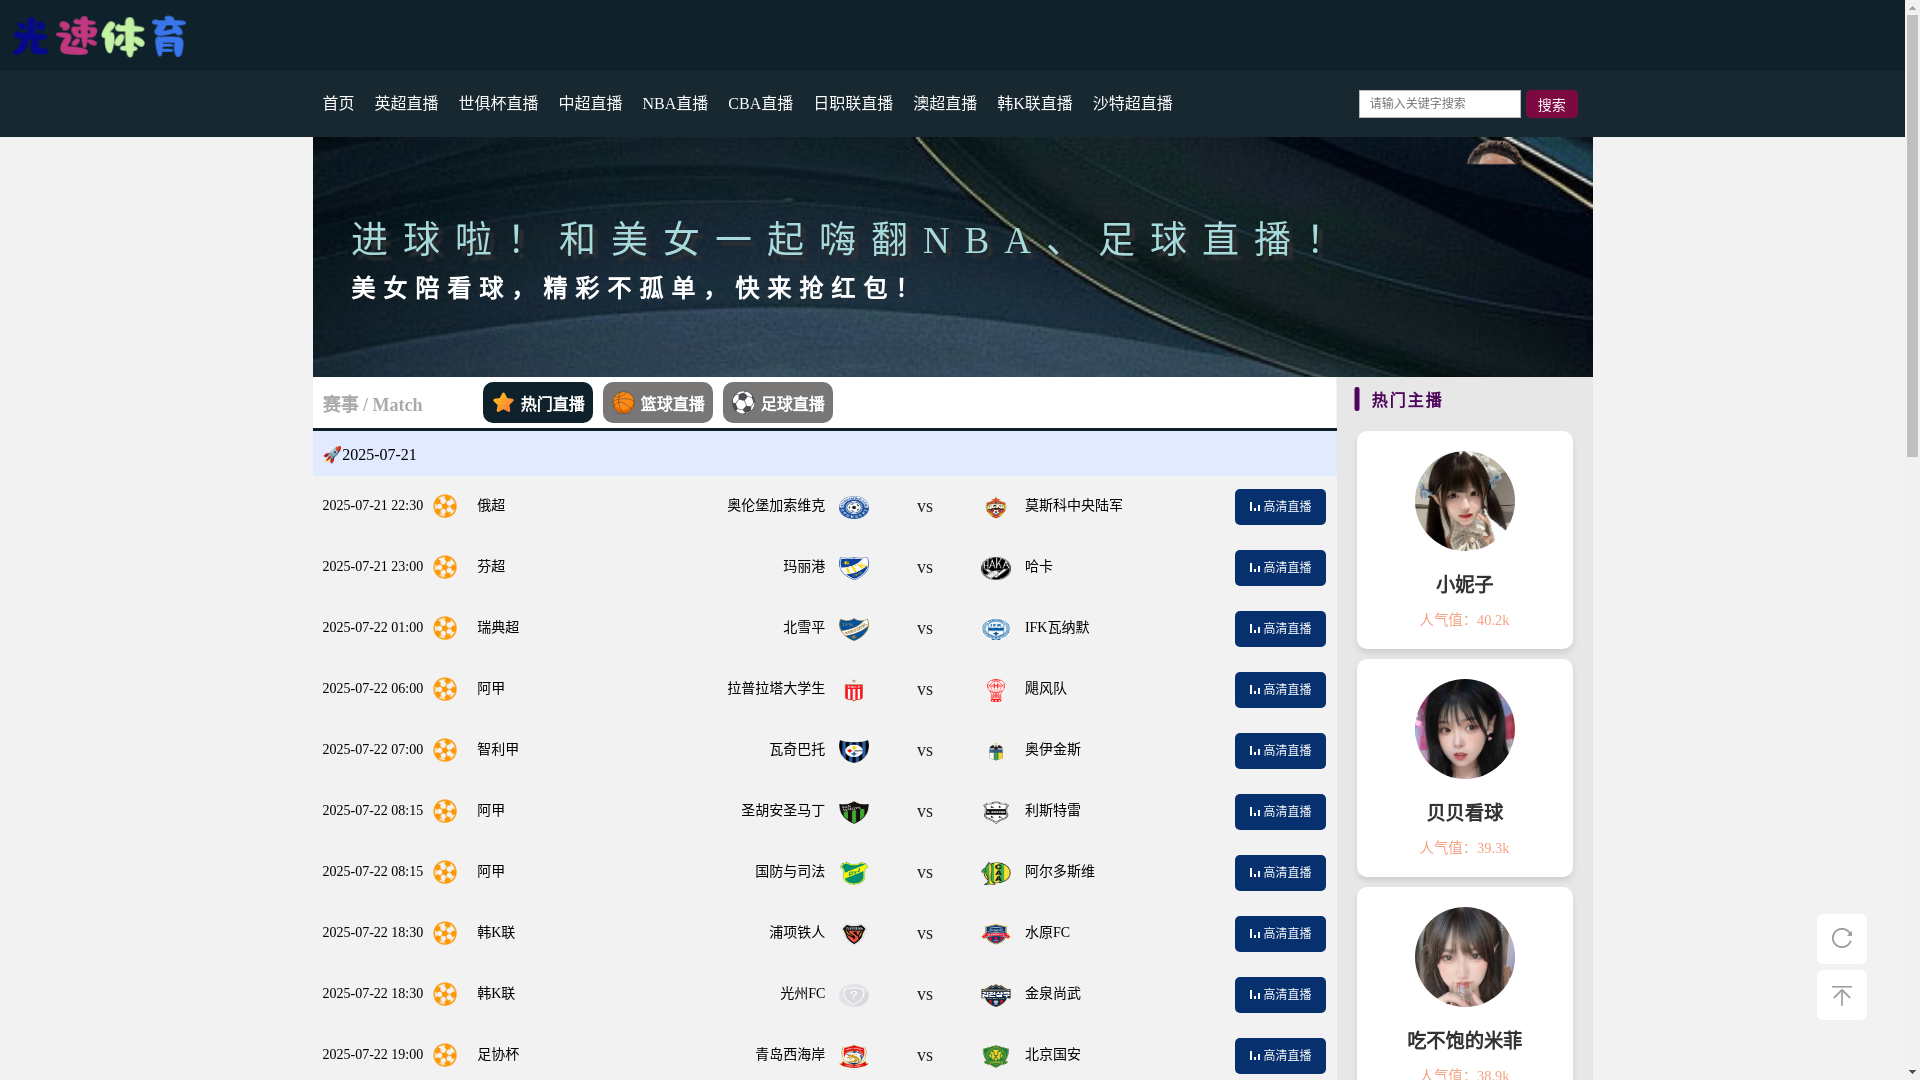Open streamer 小妮子 avatar
The width and height of the screenshot is (1920, 1080).
[x=1464, y=501]
